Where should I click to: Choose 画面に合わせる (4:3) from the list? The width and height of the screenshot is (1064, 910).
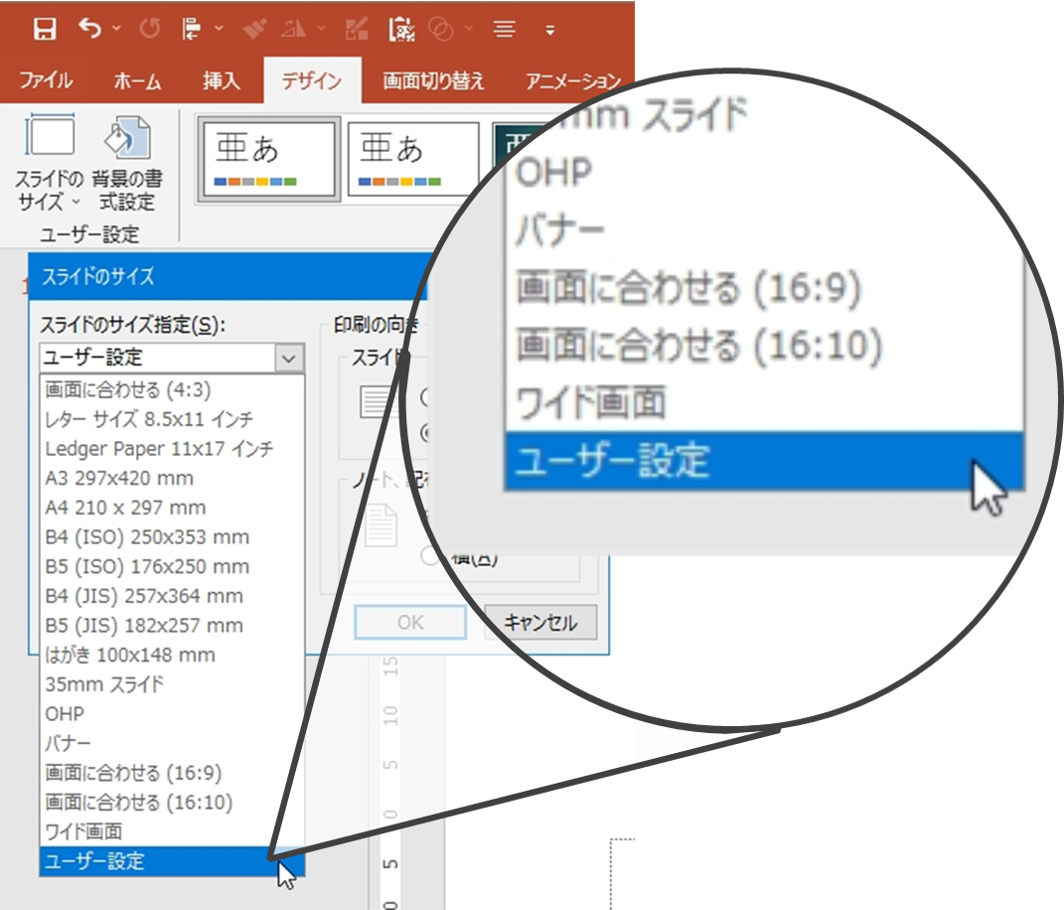(x=172, y=390)
